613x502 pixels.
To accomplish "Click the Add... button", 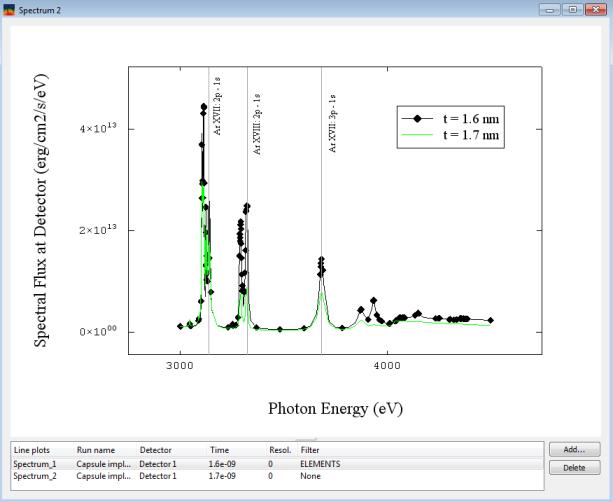I will (x=574, y=450).
